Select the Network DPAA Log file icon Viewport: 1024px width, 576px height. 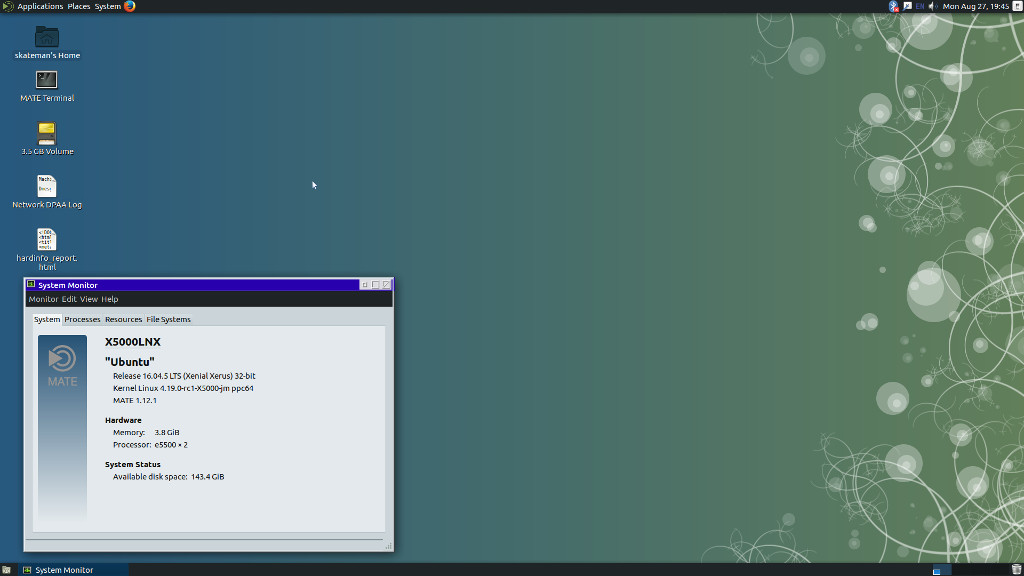47,192
